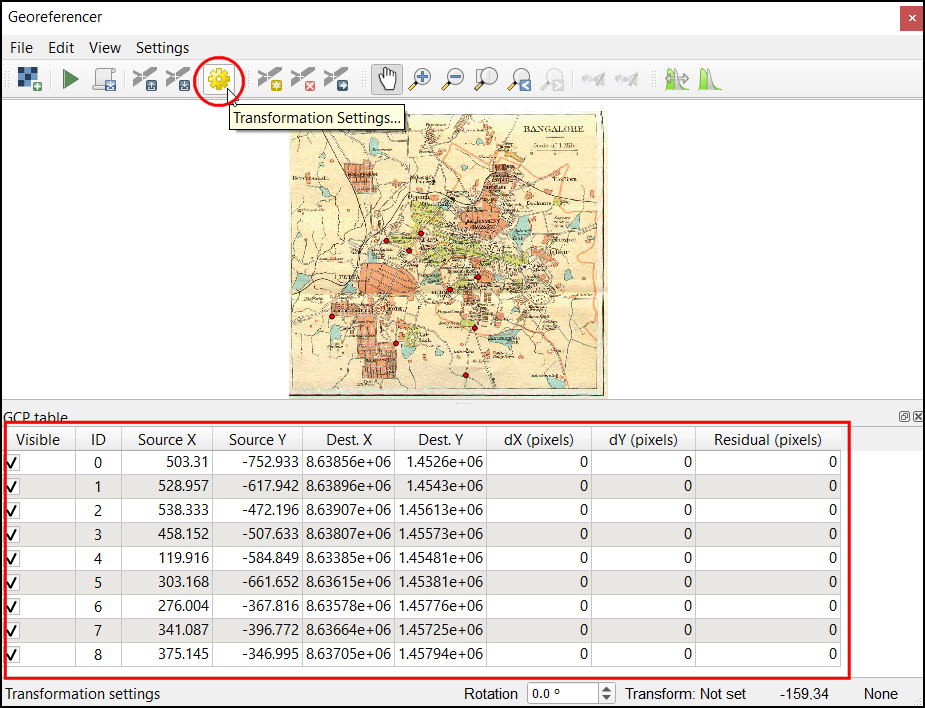
Task: Click Link Georeferencer to QGIS icon
Action: pos(593,79)
